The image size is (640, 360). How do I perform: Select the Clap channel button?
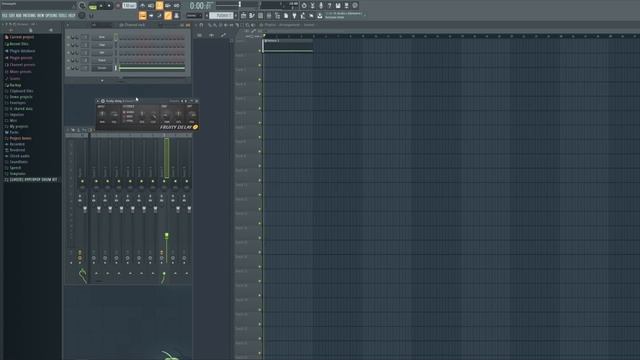click(x=102, y=44)
